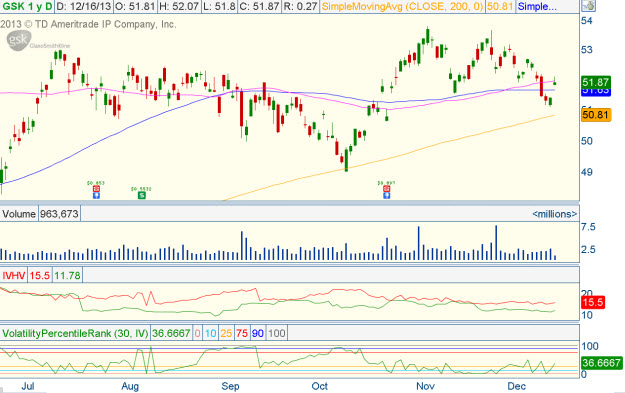The height and width of the screenshot is (393, 625).
Task: Open the chart settings icon at top right
Action: [x=588, y=6]
